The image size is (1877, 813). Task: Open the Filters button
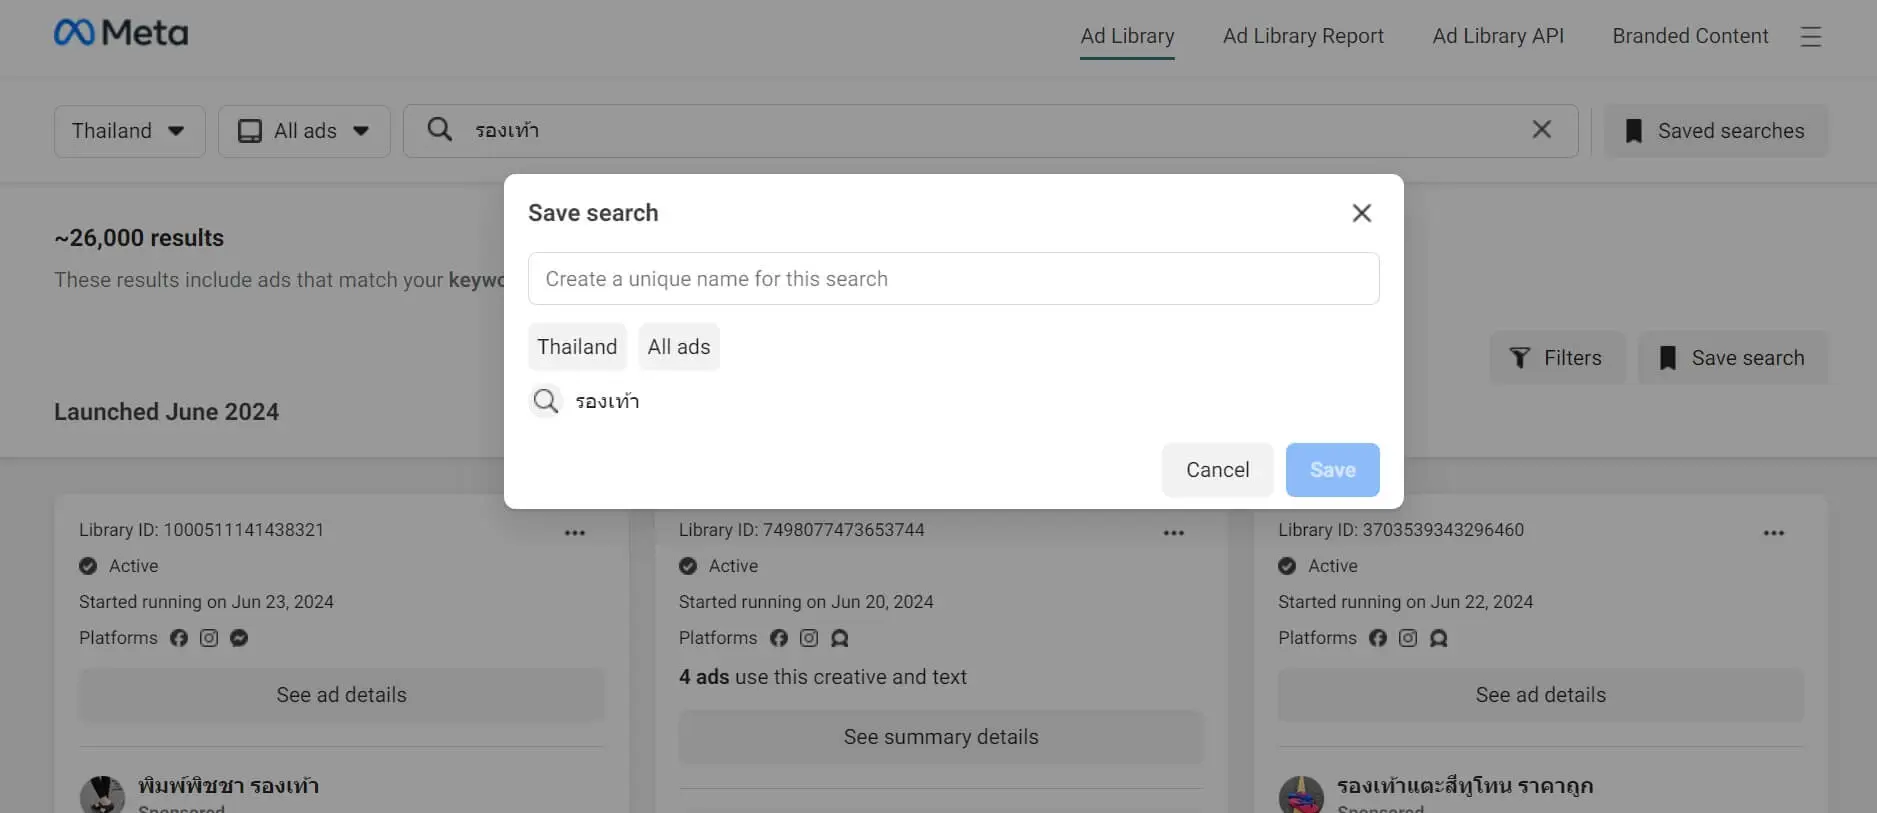1557,358
